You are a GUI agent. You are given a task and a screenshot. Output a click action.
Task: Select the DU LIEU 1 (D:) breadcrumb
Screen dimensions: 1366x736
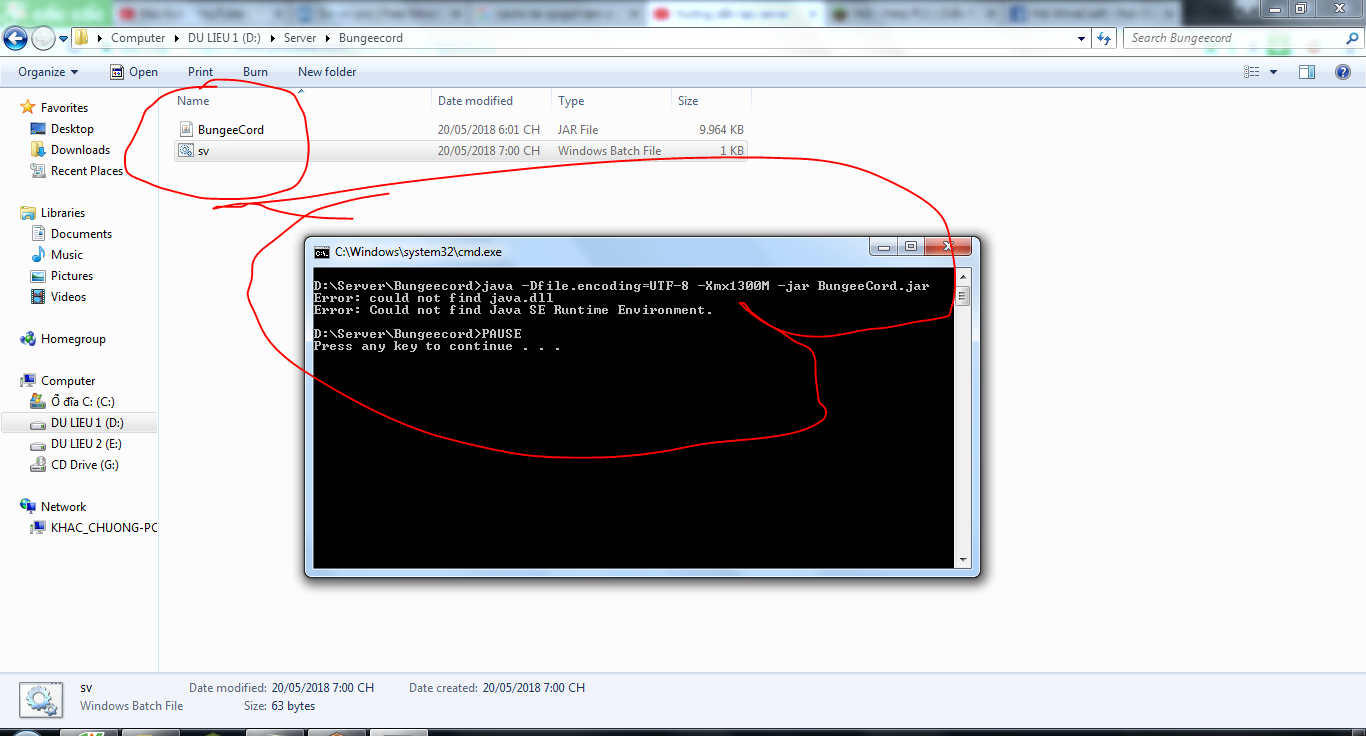click(223, 38)
